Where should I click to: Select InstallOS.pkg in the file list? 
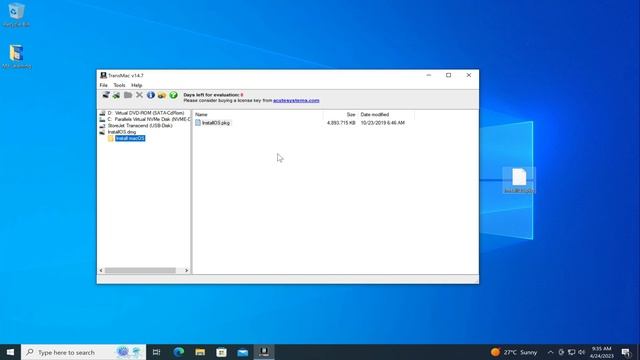click(216, 123)
